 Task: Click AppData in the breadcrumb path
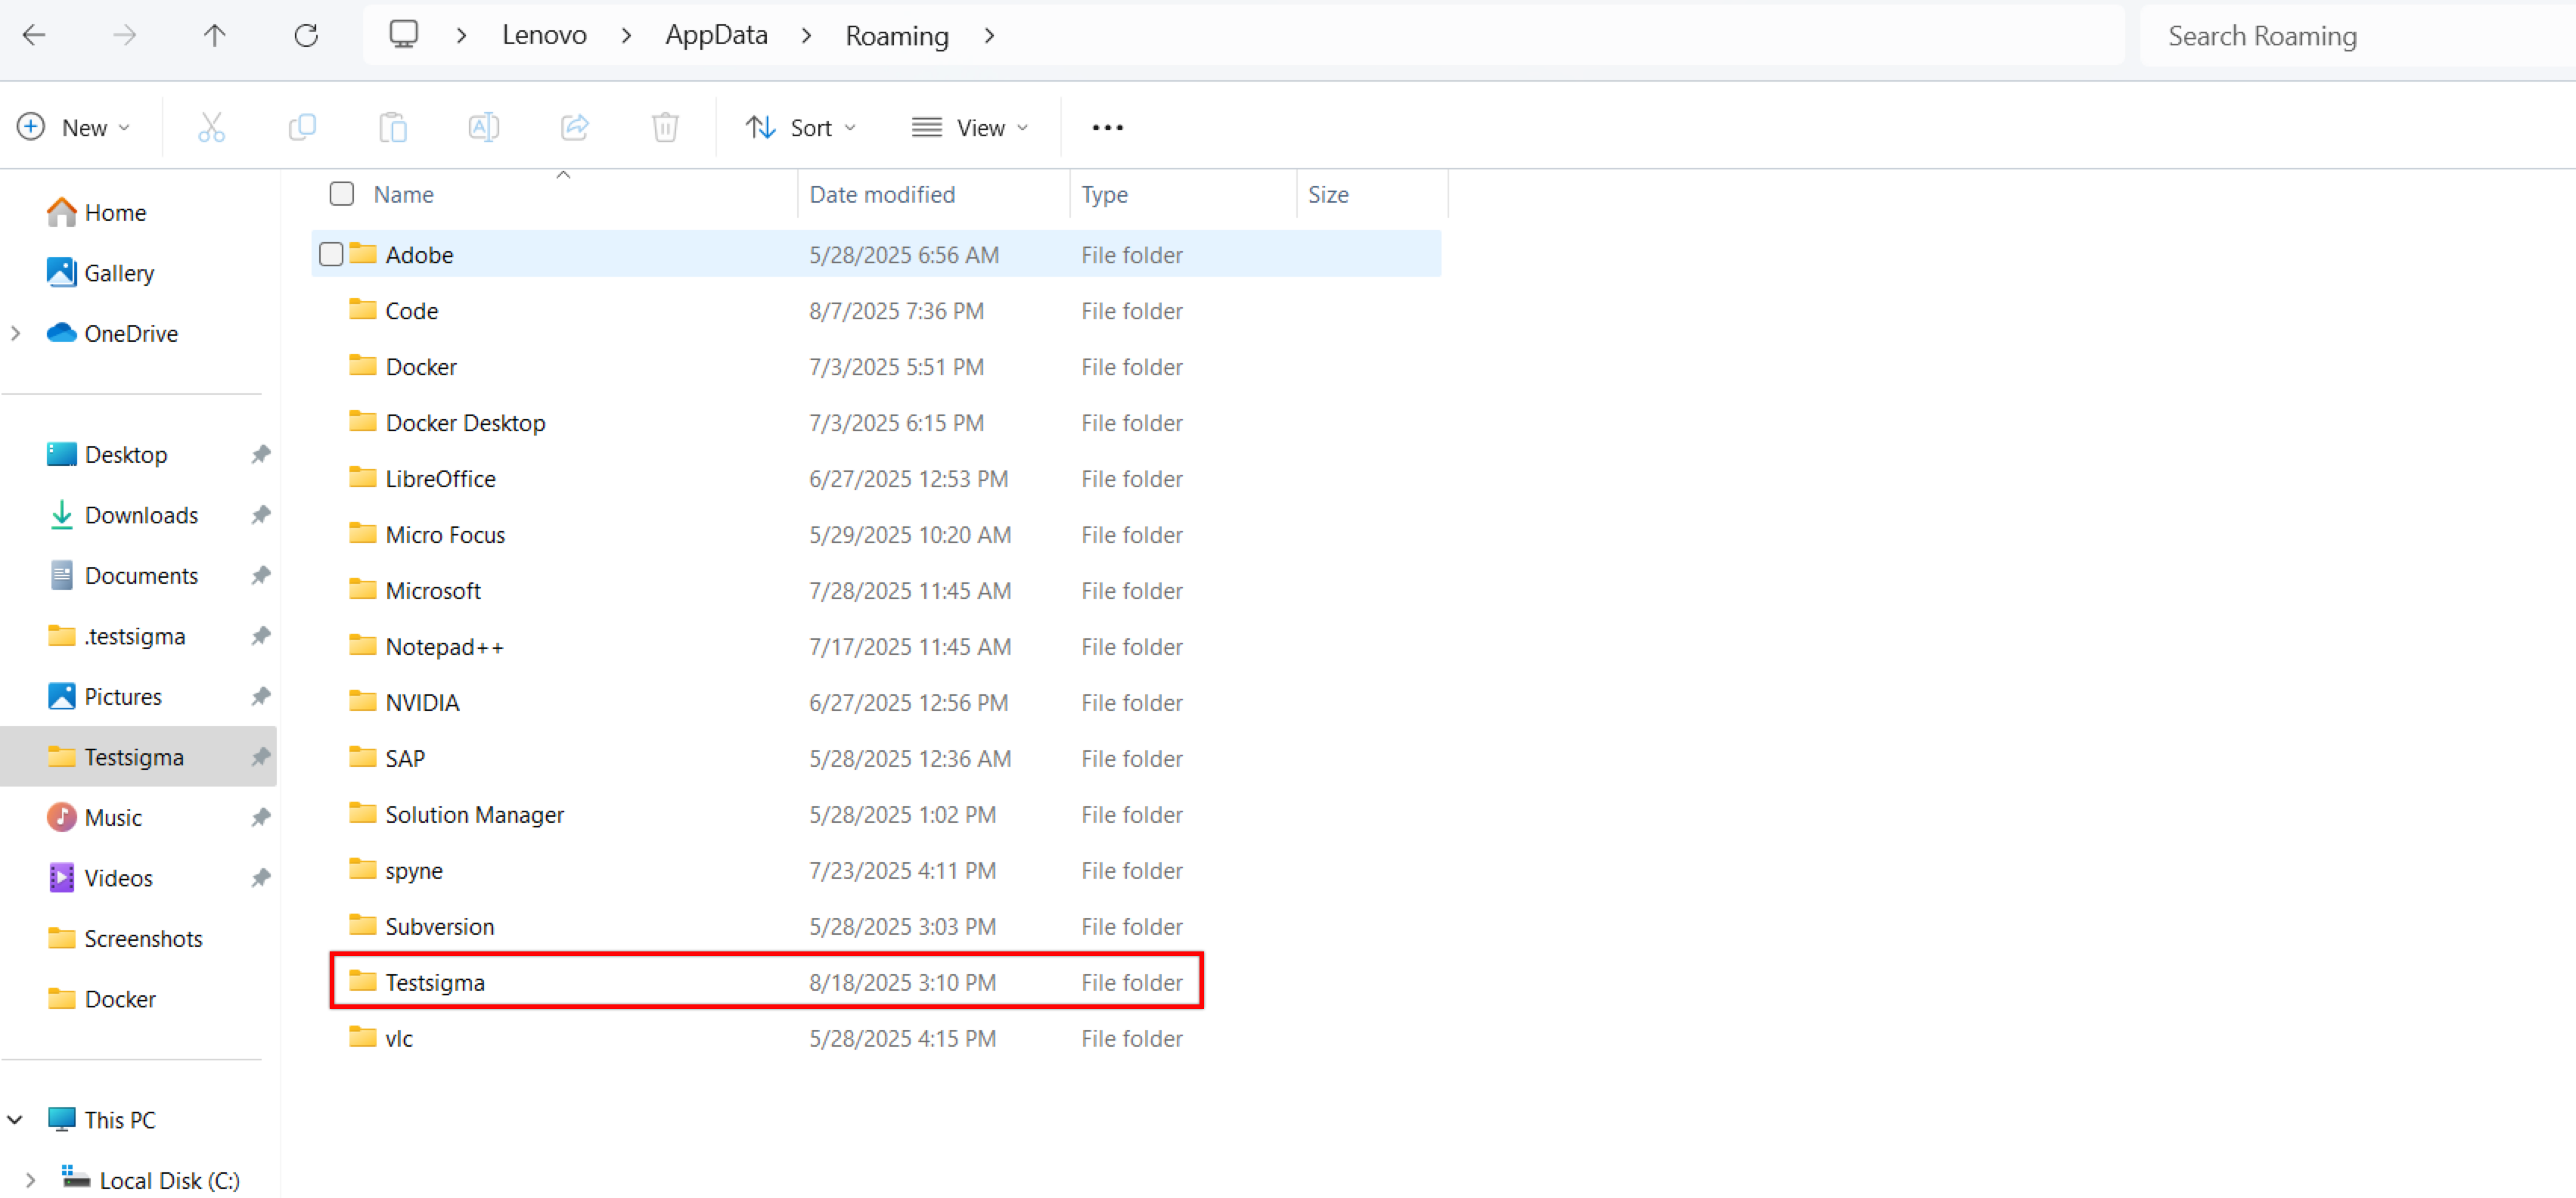tap(716, 36)
